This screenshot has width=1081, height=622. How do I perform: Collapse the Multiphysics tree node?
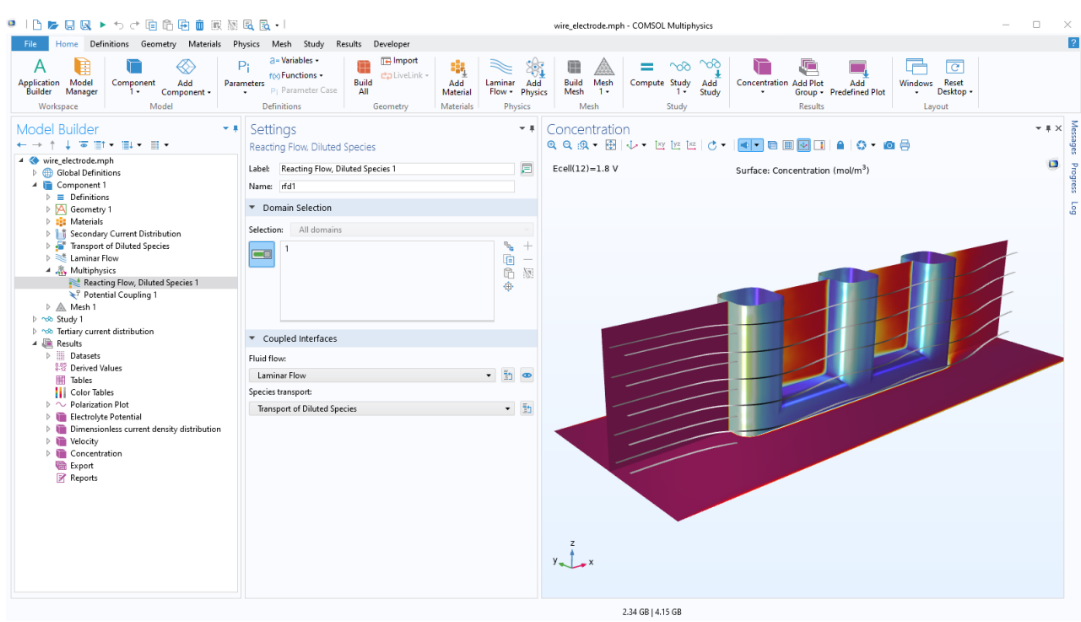coord(48,270)
